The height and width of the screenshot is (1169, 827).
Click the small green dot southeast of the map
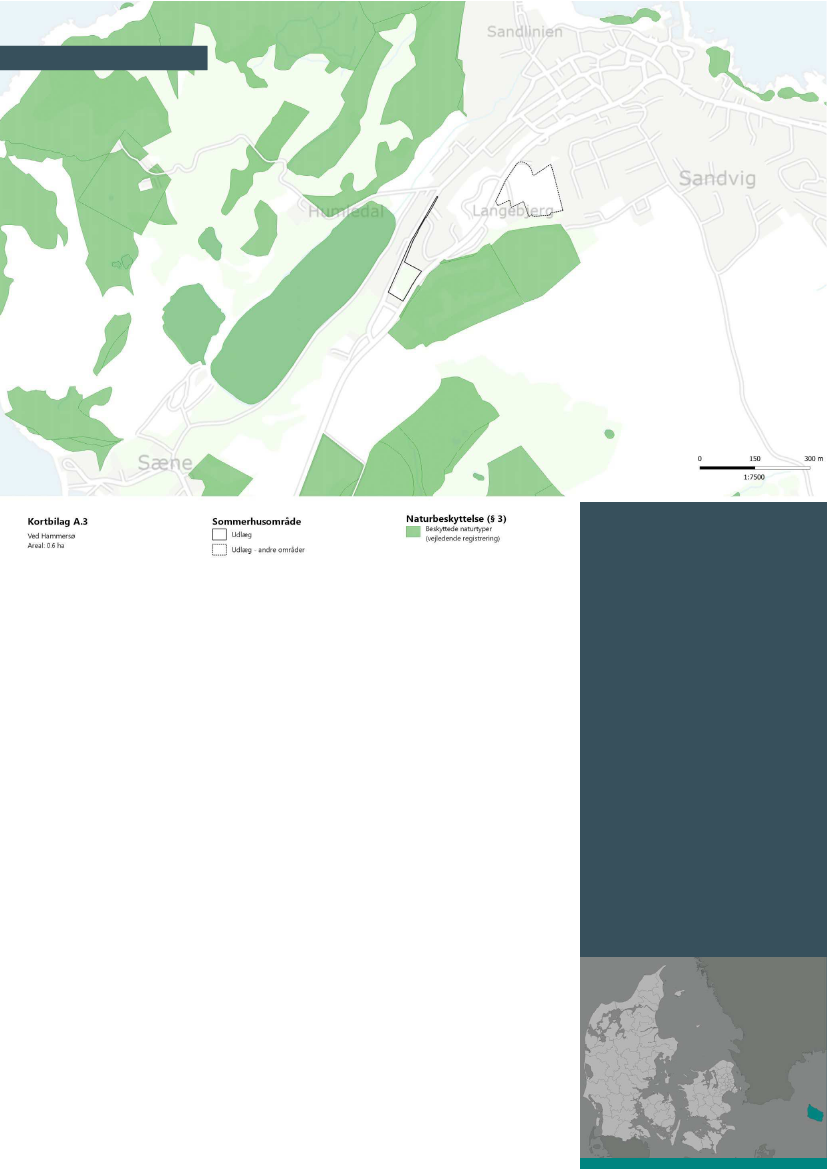coord(609,433)
